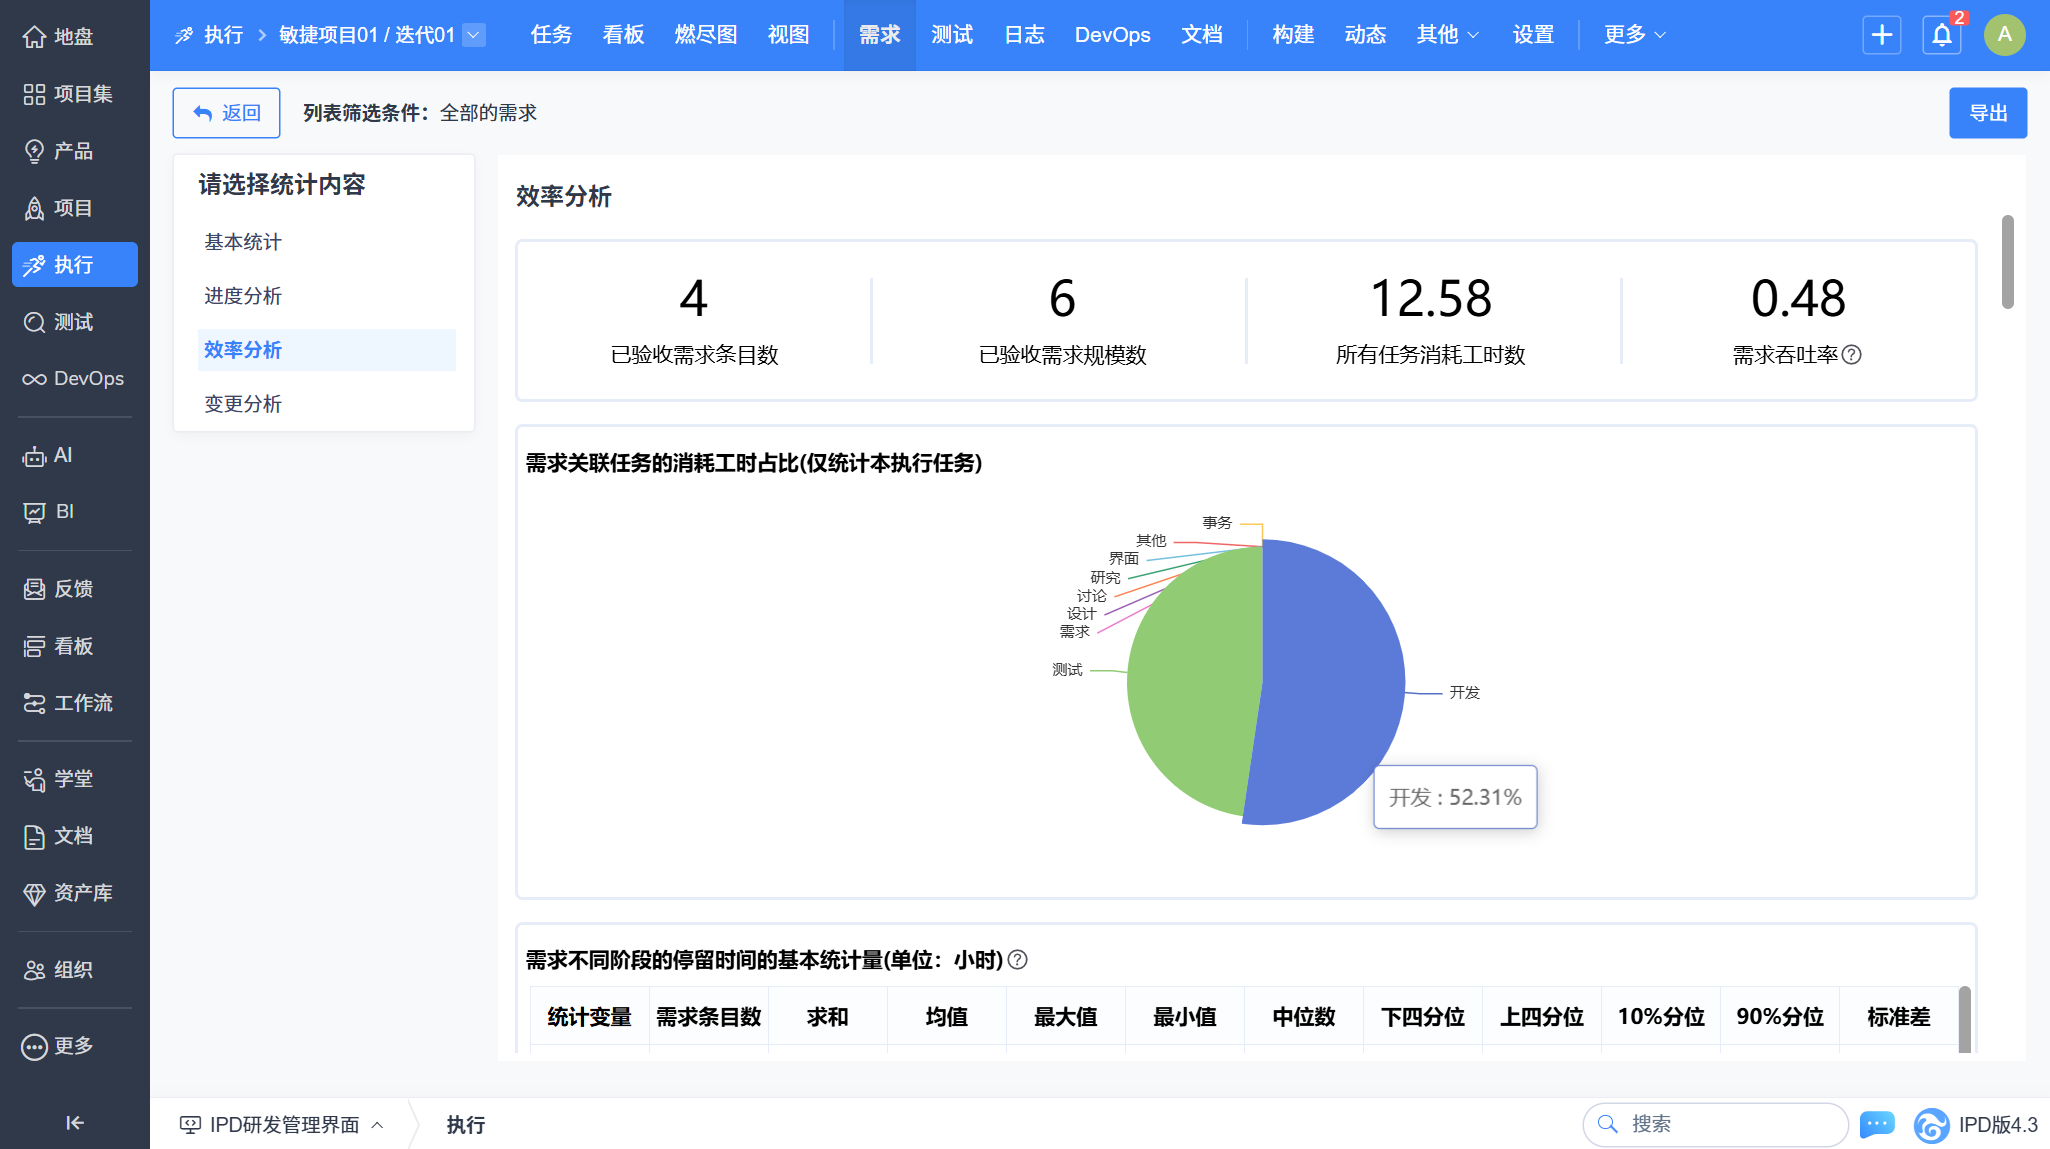Click help icon beside 停留时间 table title
This screenshot has width=2050, height=1149.
pos(1017,960)
